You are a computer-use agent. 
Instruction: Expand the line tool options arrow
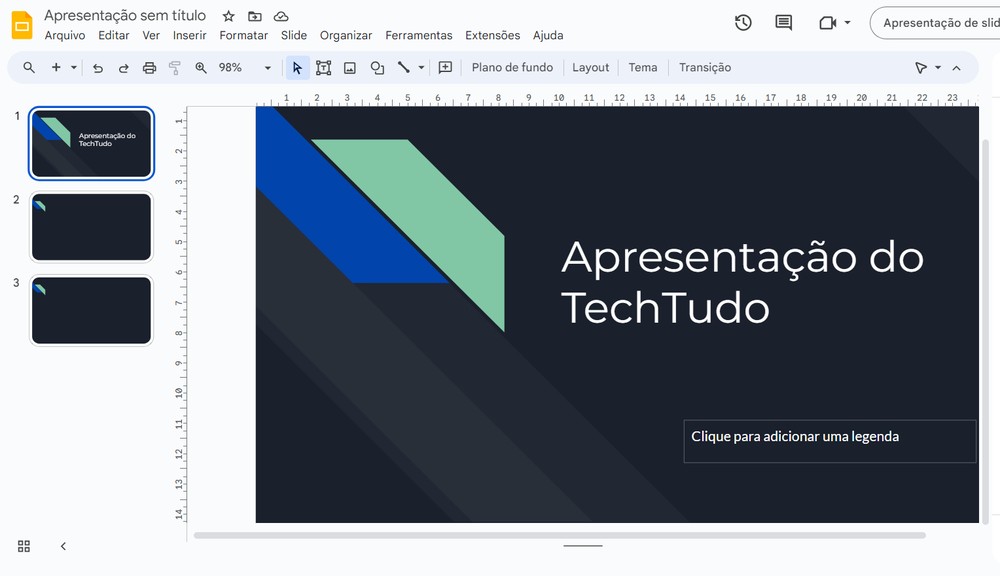[x=419, y=67]
